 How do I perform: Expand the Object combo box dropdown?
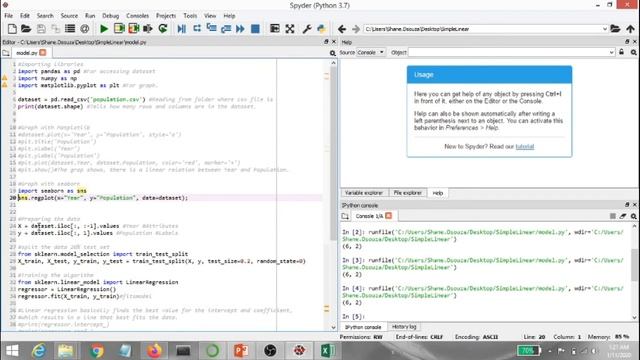coord(611,52)
